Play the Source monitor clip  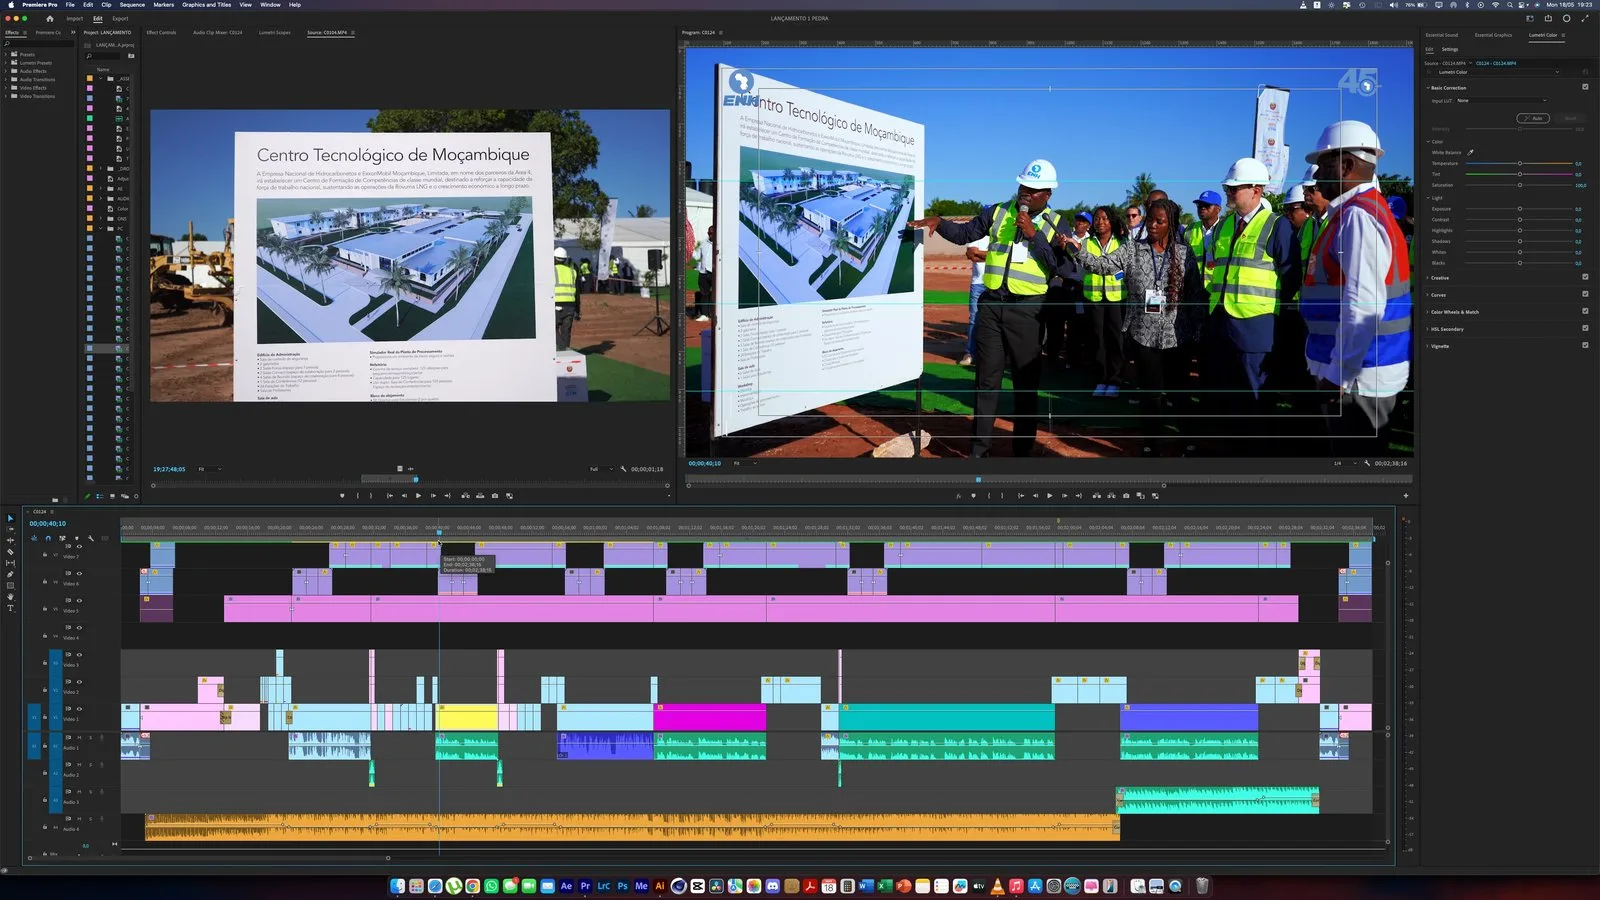coord(418,496)
